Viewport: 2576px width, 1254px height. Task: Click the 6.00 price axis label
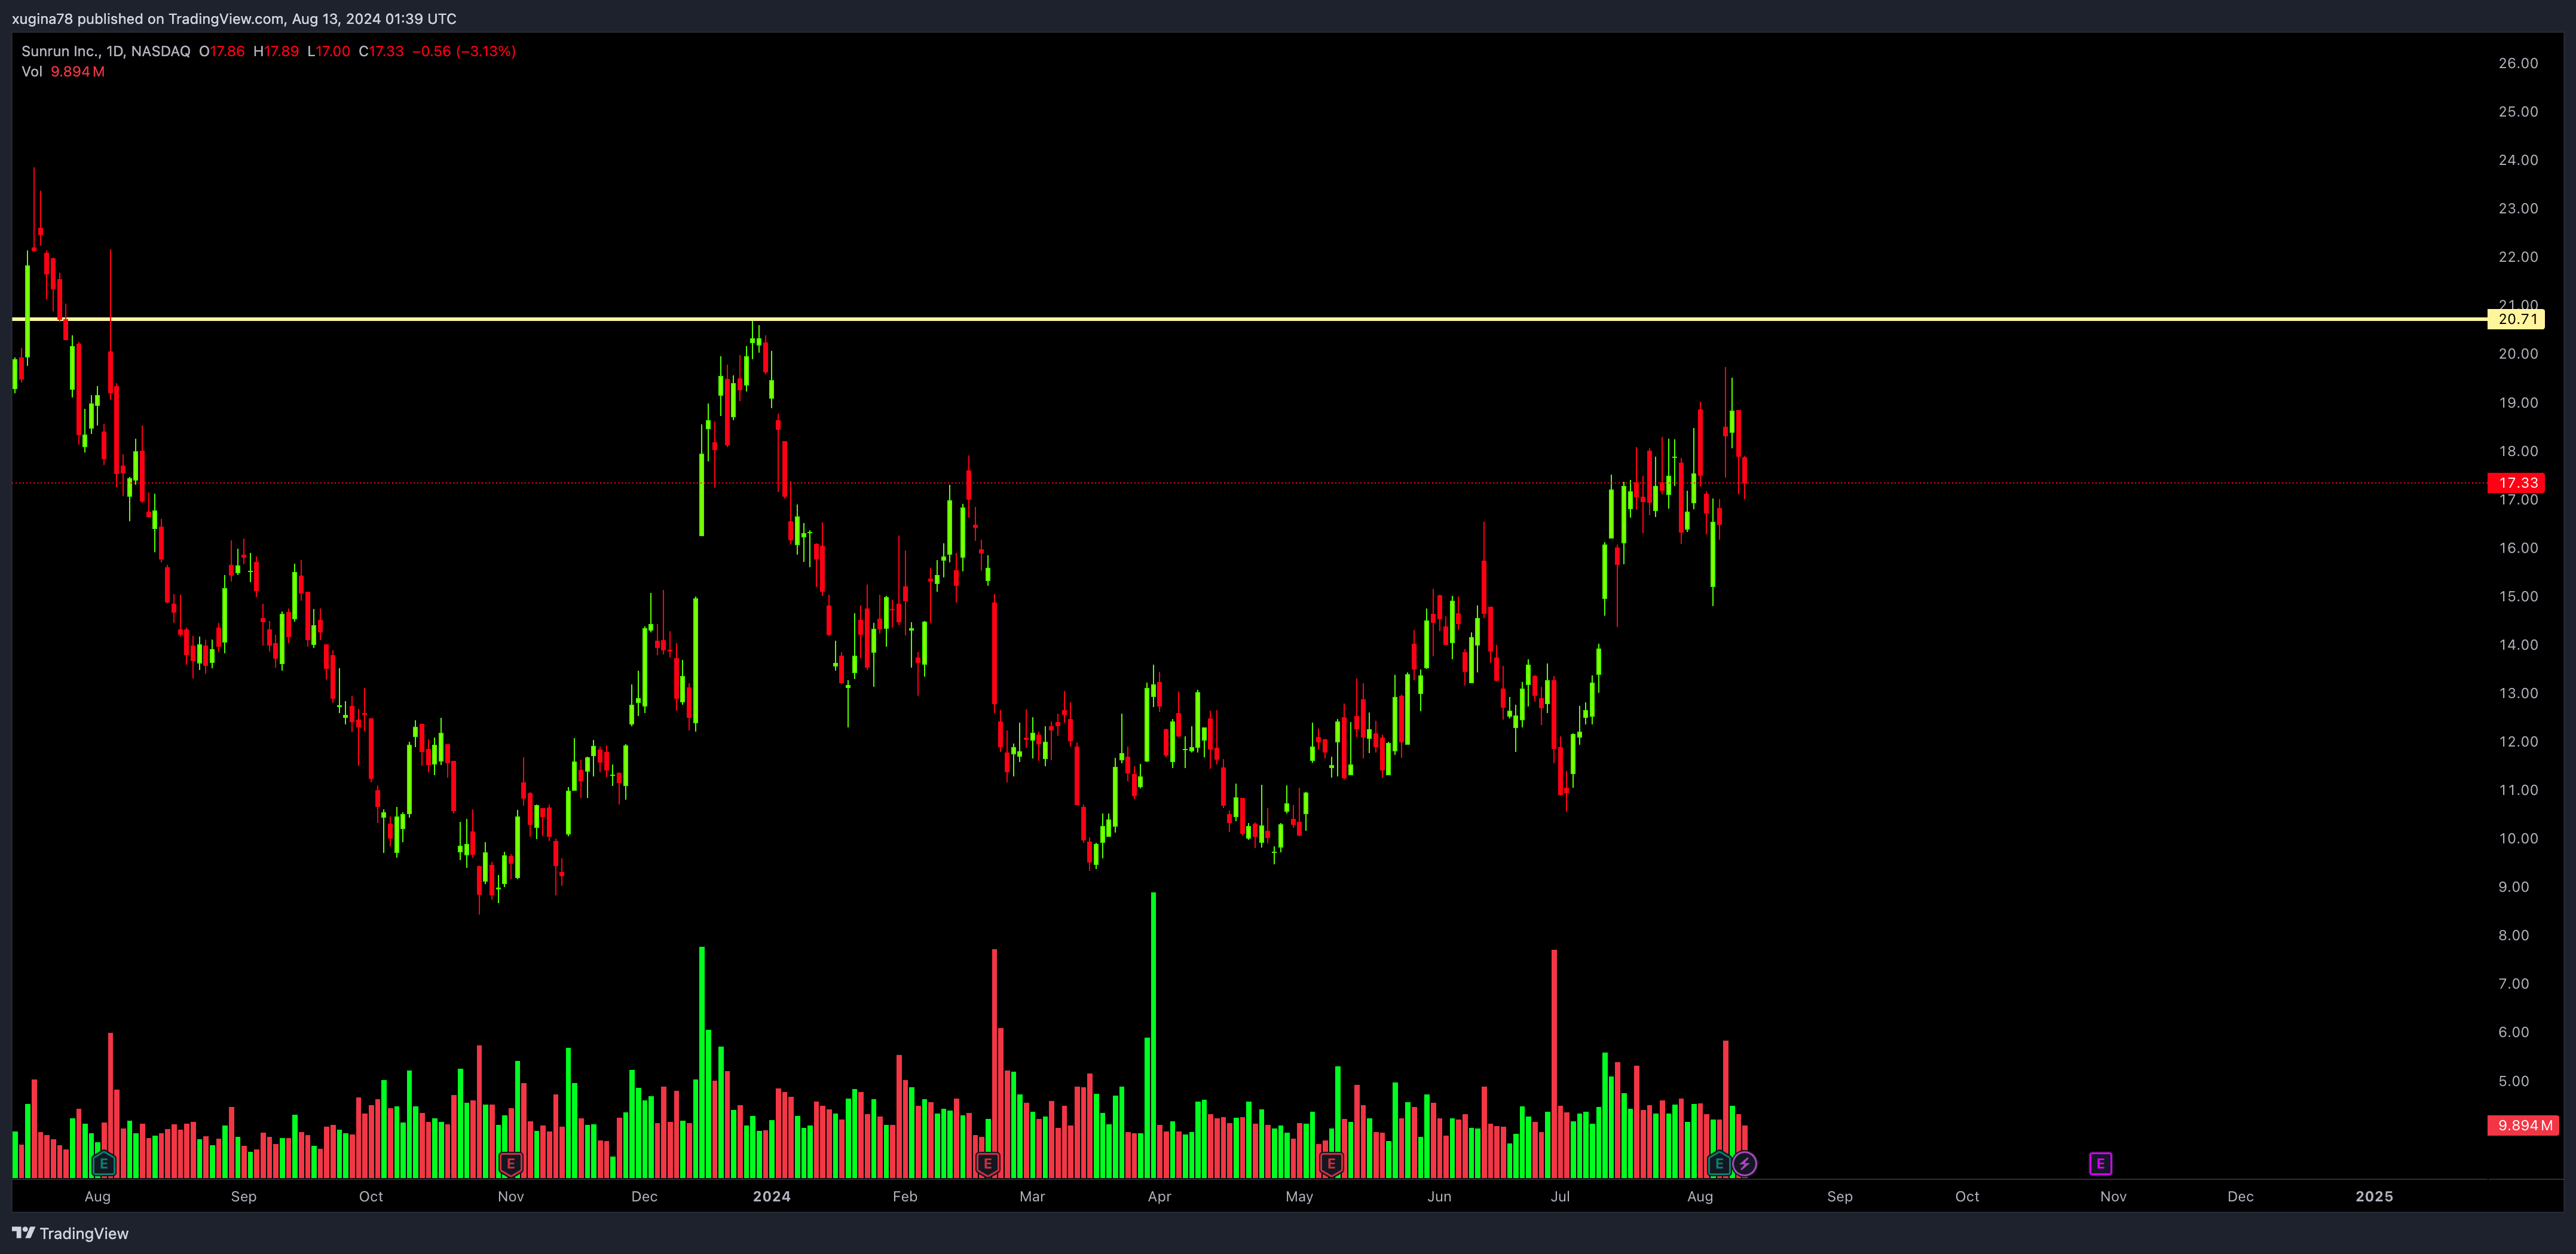[x=2513, y=1032]
